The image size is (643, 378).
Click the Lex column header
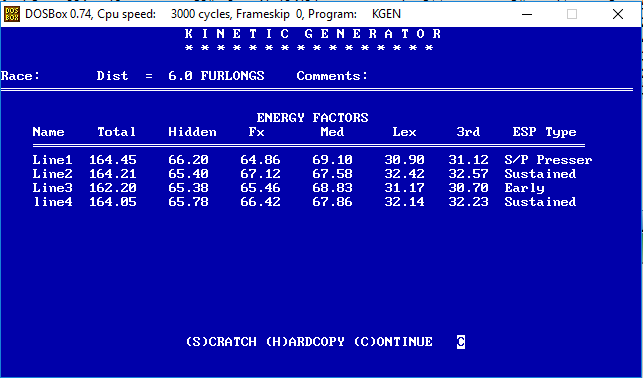click(404, 132)
